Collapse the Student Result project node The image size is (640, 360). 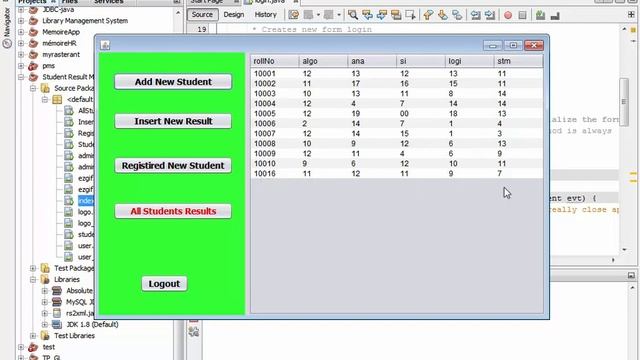click(21, 77)
